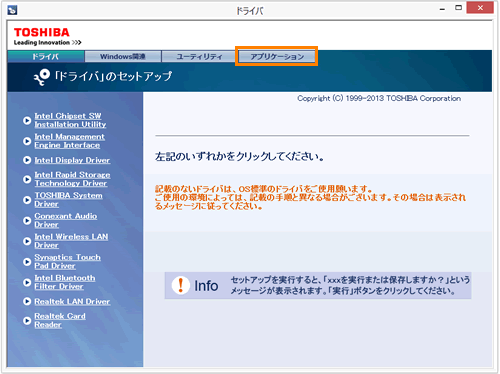500x374 pixels.
Task: Click the arrow icon beside Conexant Audio Driver
Action: pyautogui.click(x=27, y=220)
